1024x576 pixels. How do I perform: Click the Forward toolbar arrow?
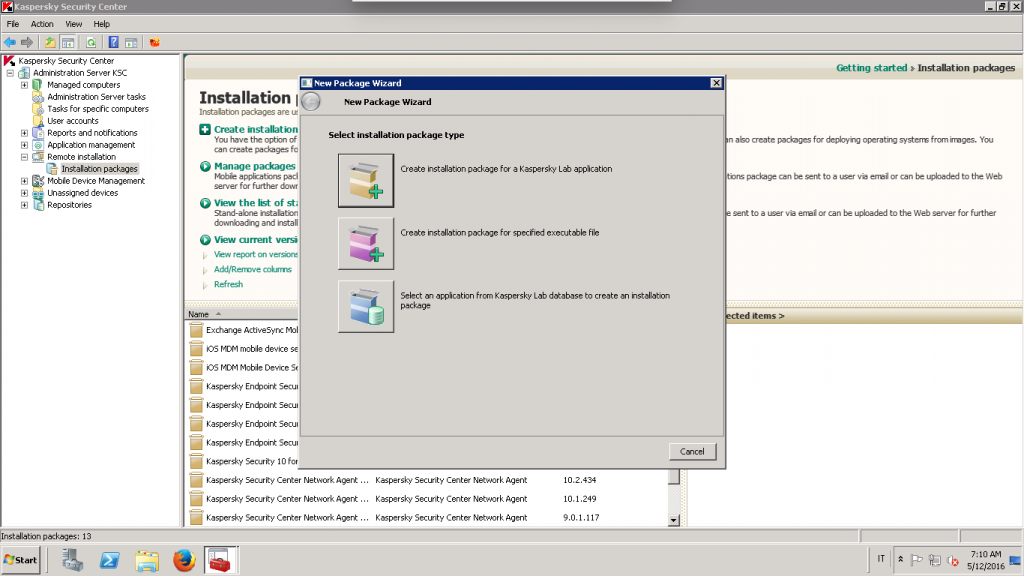tap(27, 42)
